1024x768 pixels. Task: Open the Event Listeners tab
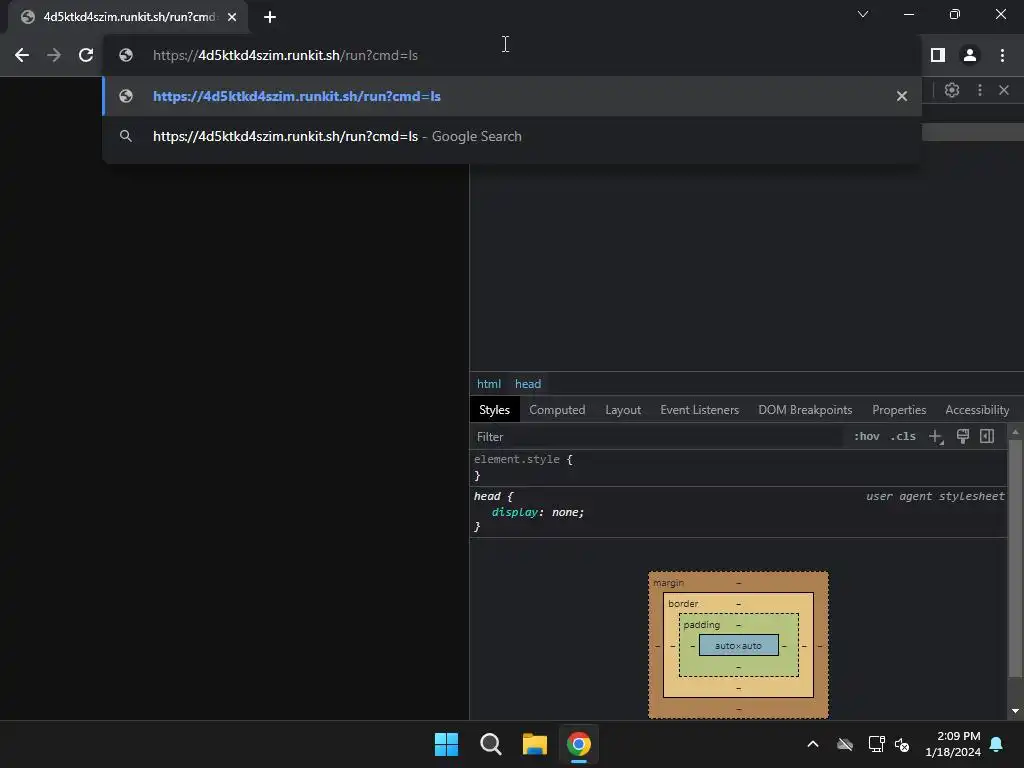click(699, 410)
